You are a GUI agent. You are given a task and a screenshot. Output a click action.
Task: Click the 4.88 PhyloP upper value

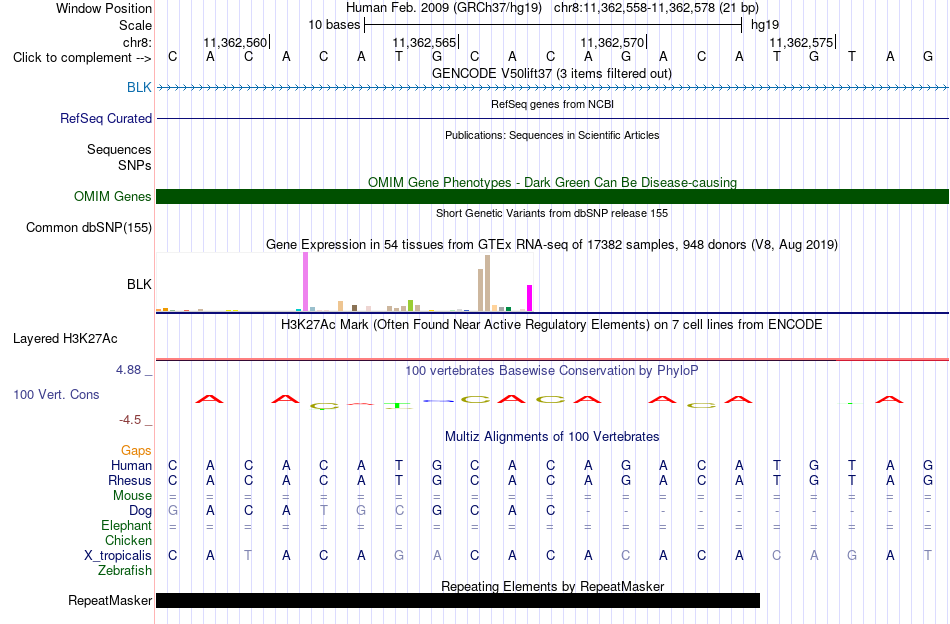point(128,370)
